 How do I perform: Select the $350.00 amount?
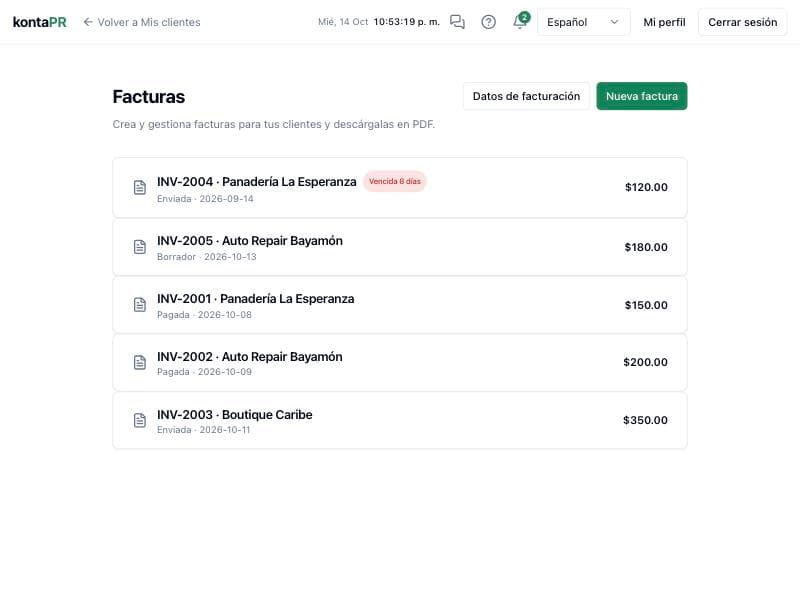(x=645, y=420)
